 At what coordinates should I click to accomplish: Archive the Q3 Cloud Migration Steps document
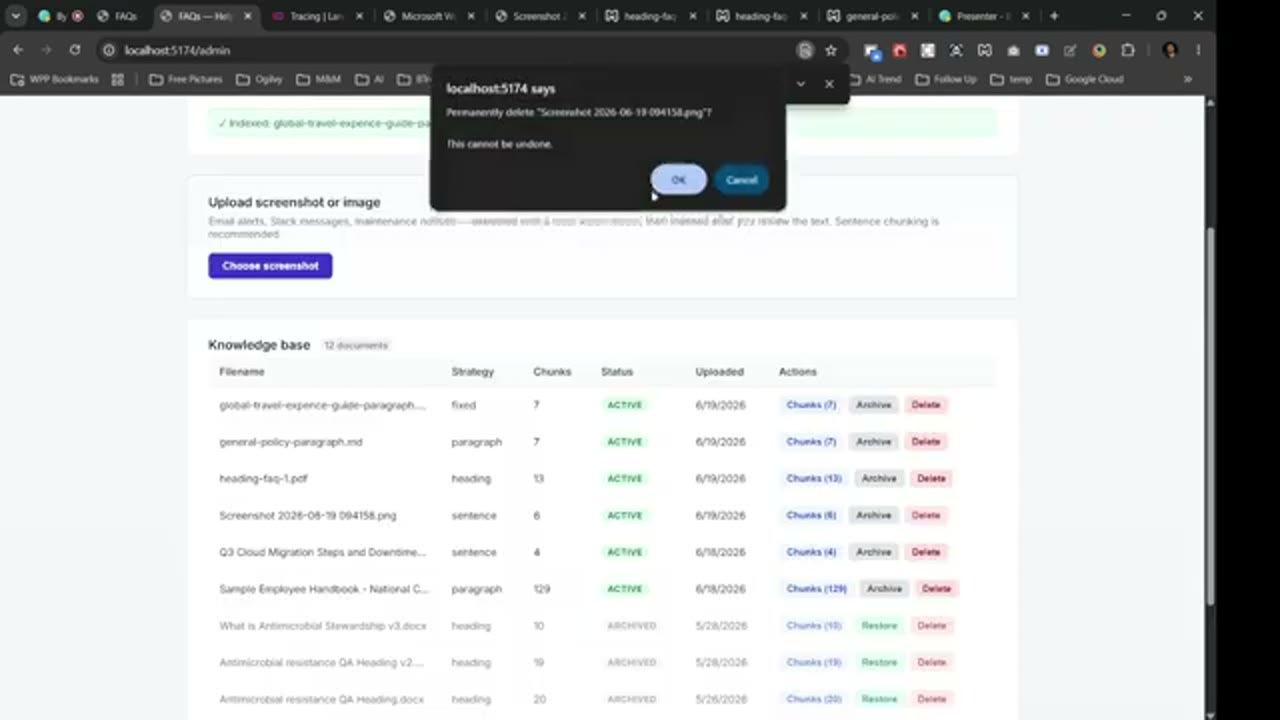pos(873,552)
